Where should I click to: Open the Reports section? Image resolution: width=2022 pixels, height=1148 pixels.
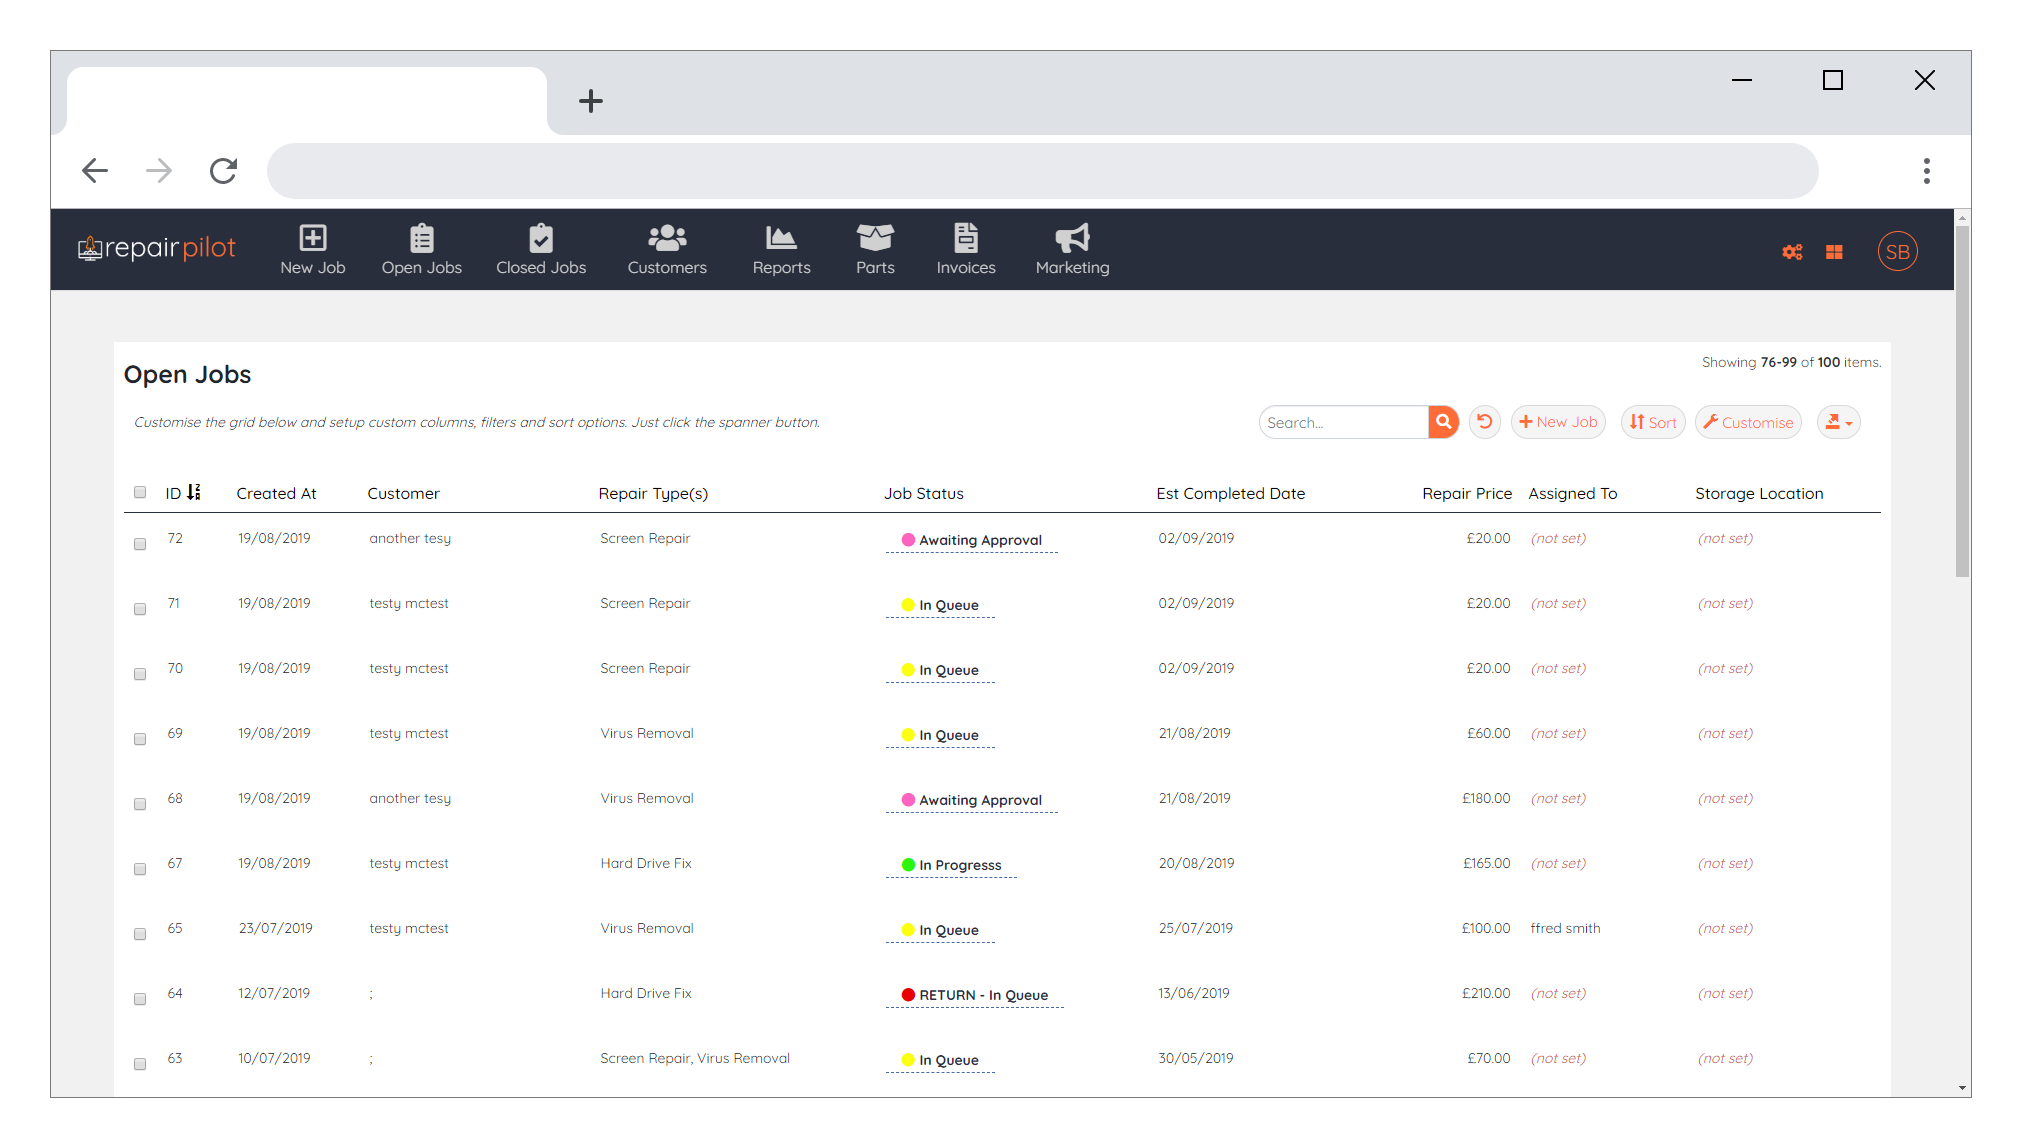coord(781,249)
